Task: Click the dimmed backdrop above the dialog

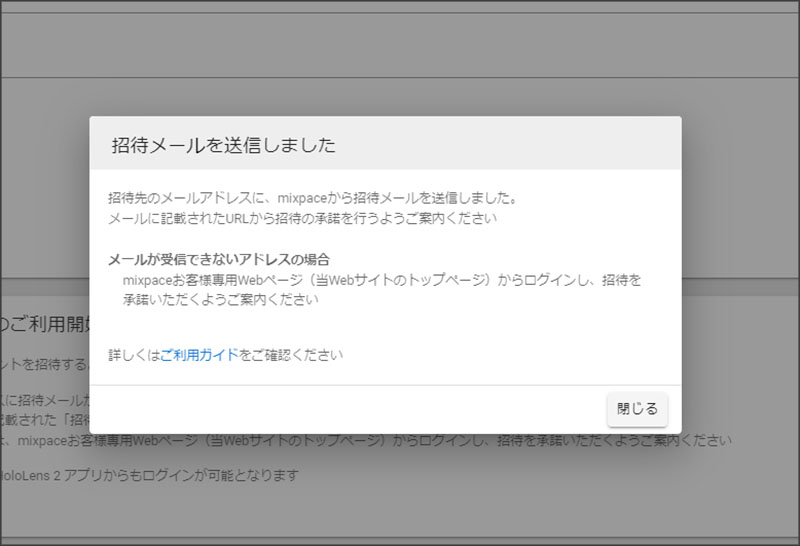Action: [x=400, y=60]
